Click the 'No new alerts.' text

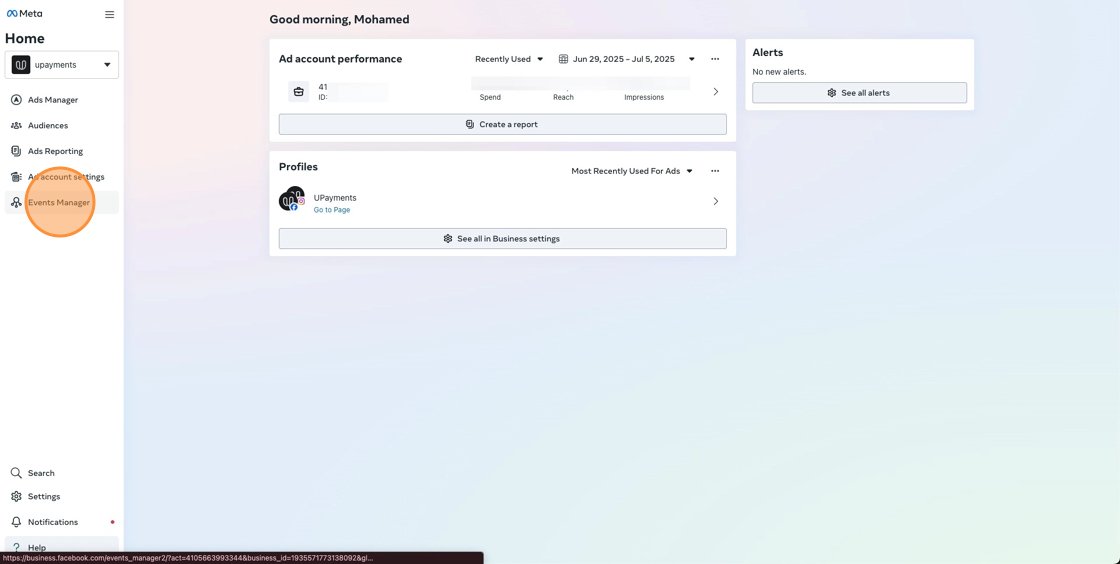[x=779, y=72]
